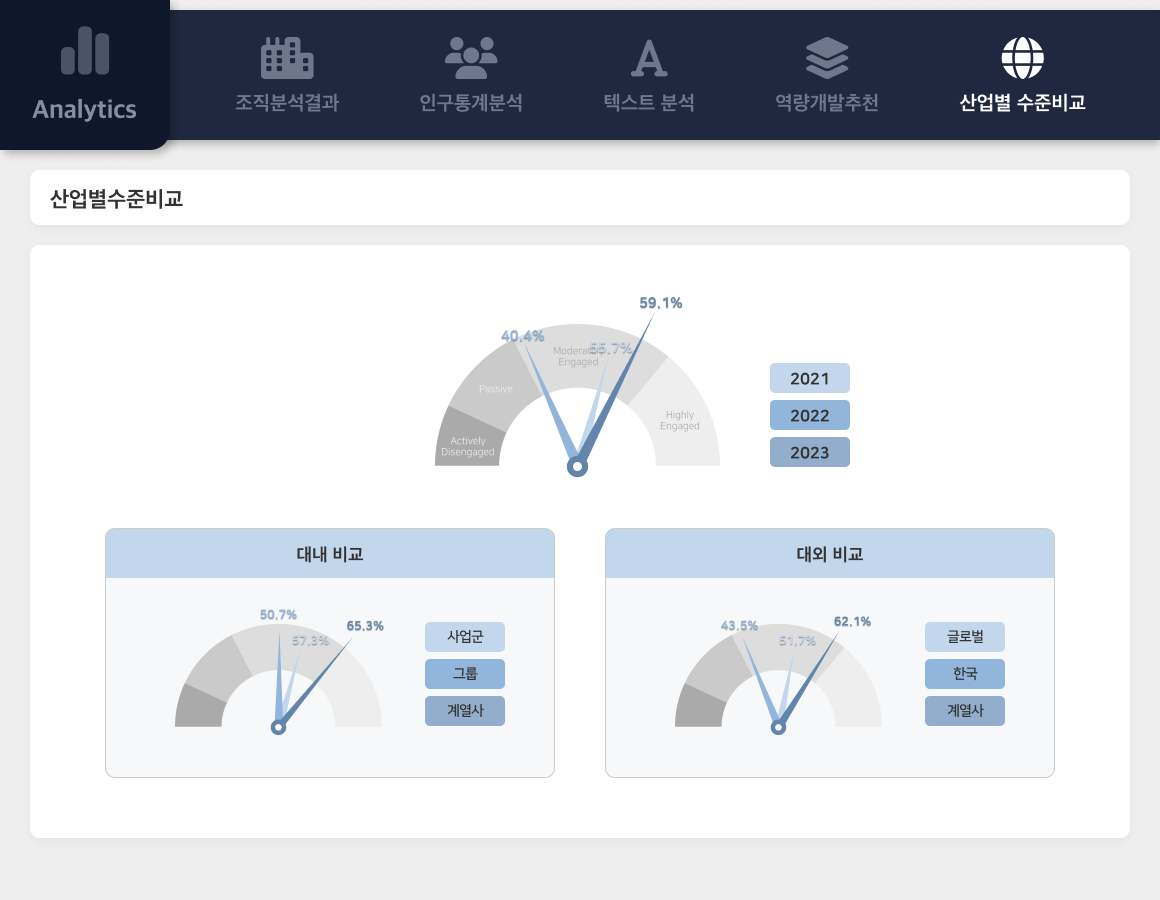The image size is (1160, 900).
Task: Toggle the 2021 legend button
Action: coord(809,378)
